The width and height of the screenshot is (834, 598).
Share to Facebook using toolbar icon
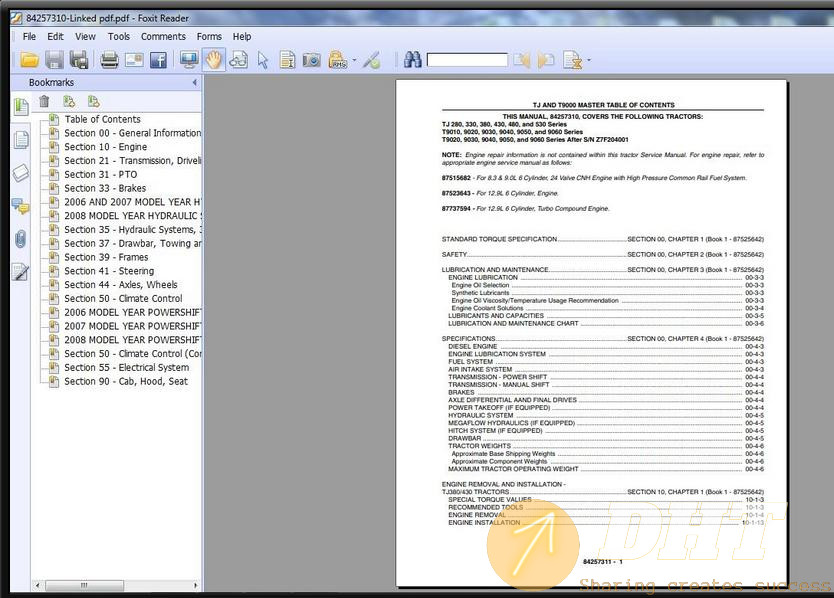(159, 60)
